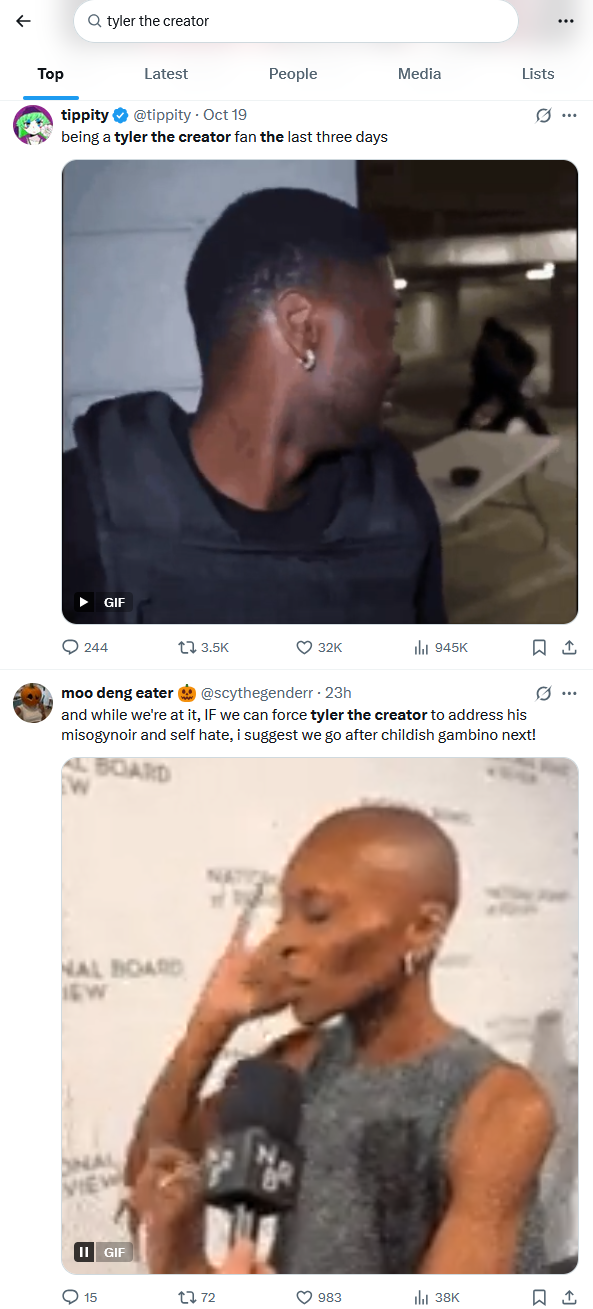Screen dimensions: 593x1309
Task: Open search options three-dot menu
Action: click(566, 21)
